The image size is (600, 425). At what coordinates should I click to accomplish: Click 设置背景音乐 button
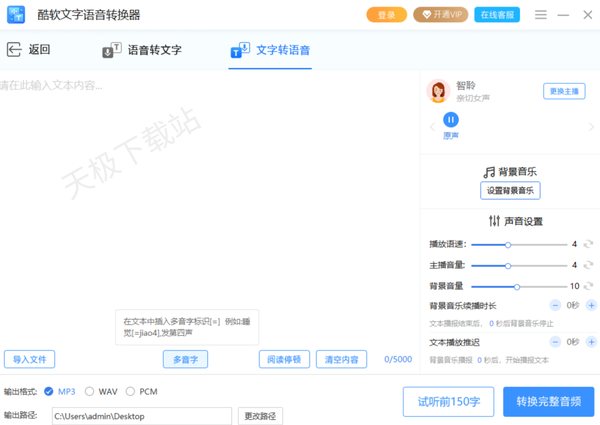[x=510, y=190]
